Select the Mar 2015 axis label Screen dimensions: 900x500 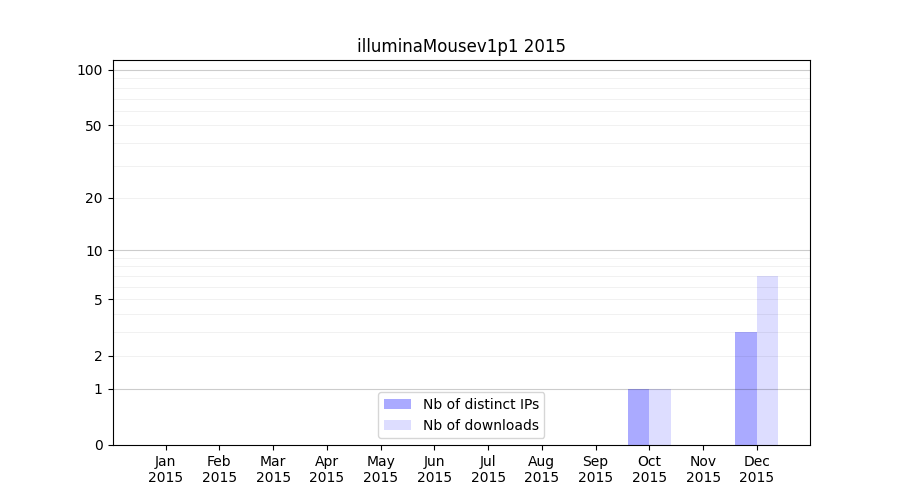click(x=273, y=469)
